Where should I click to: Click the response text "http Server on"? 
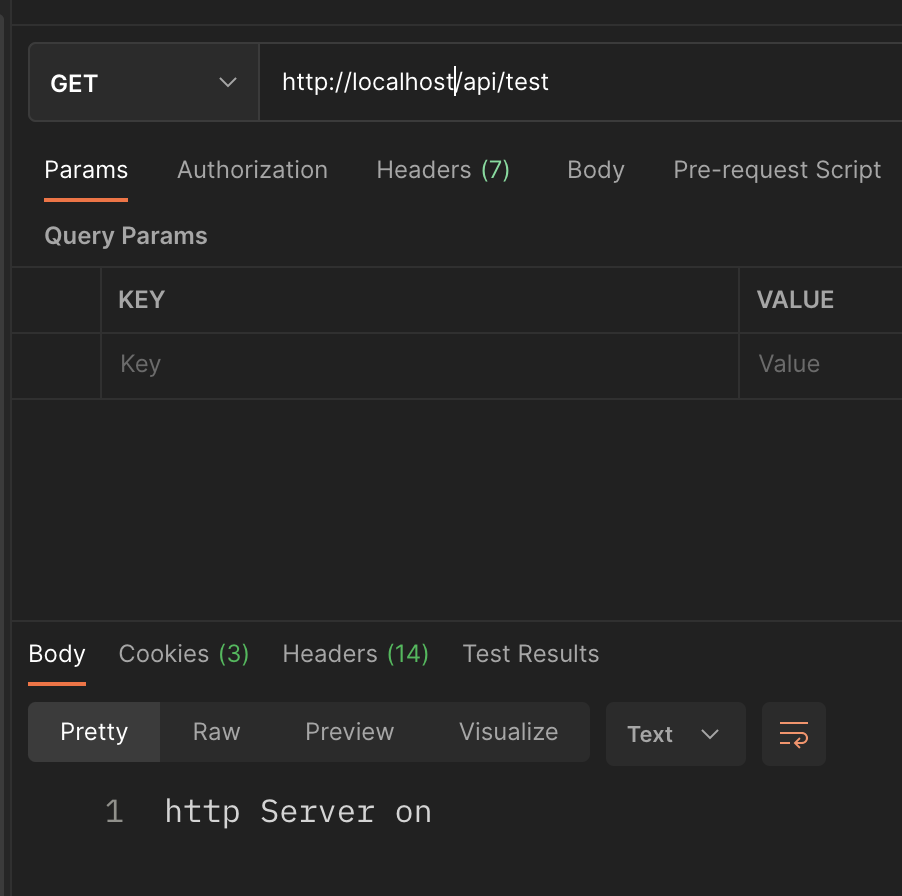298,812
